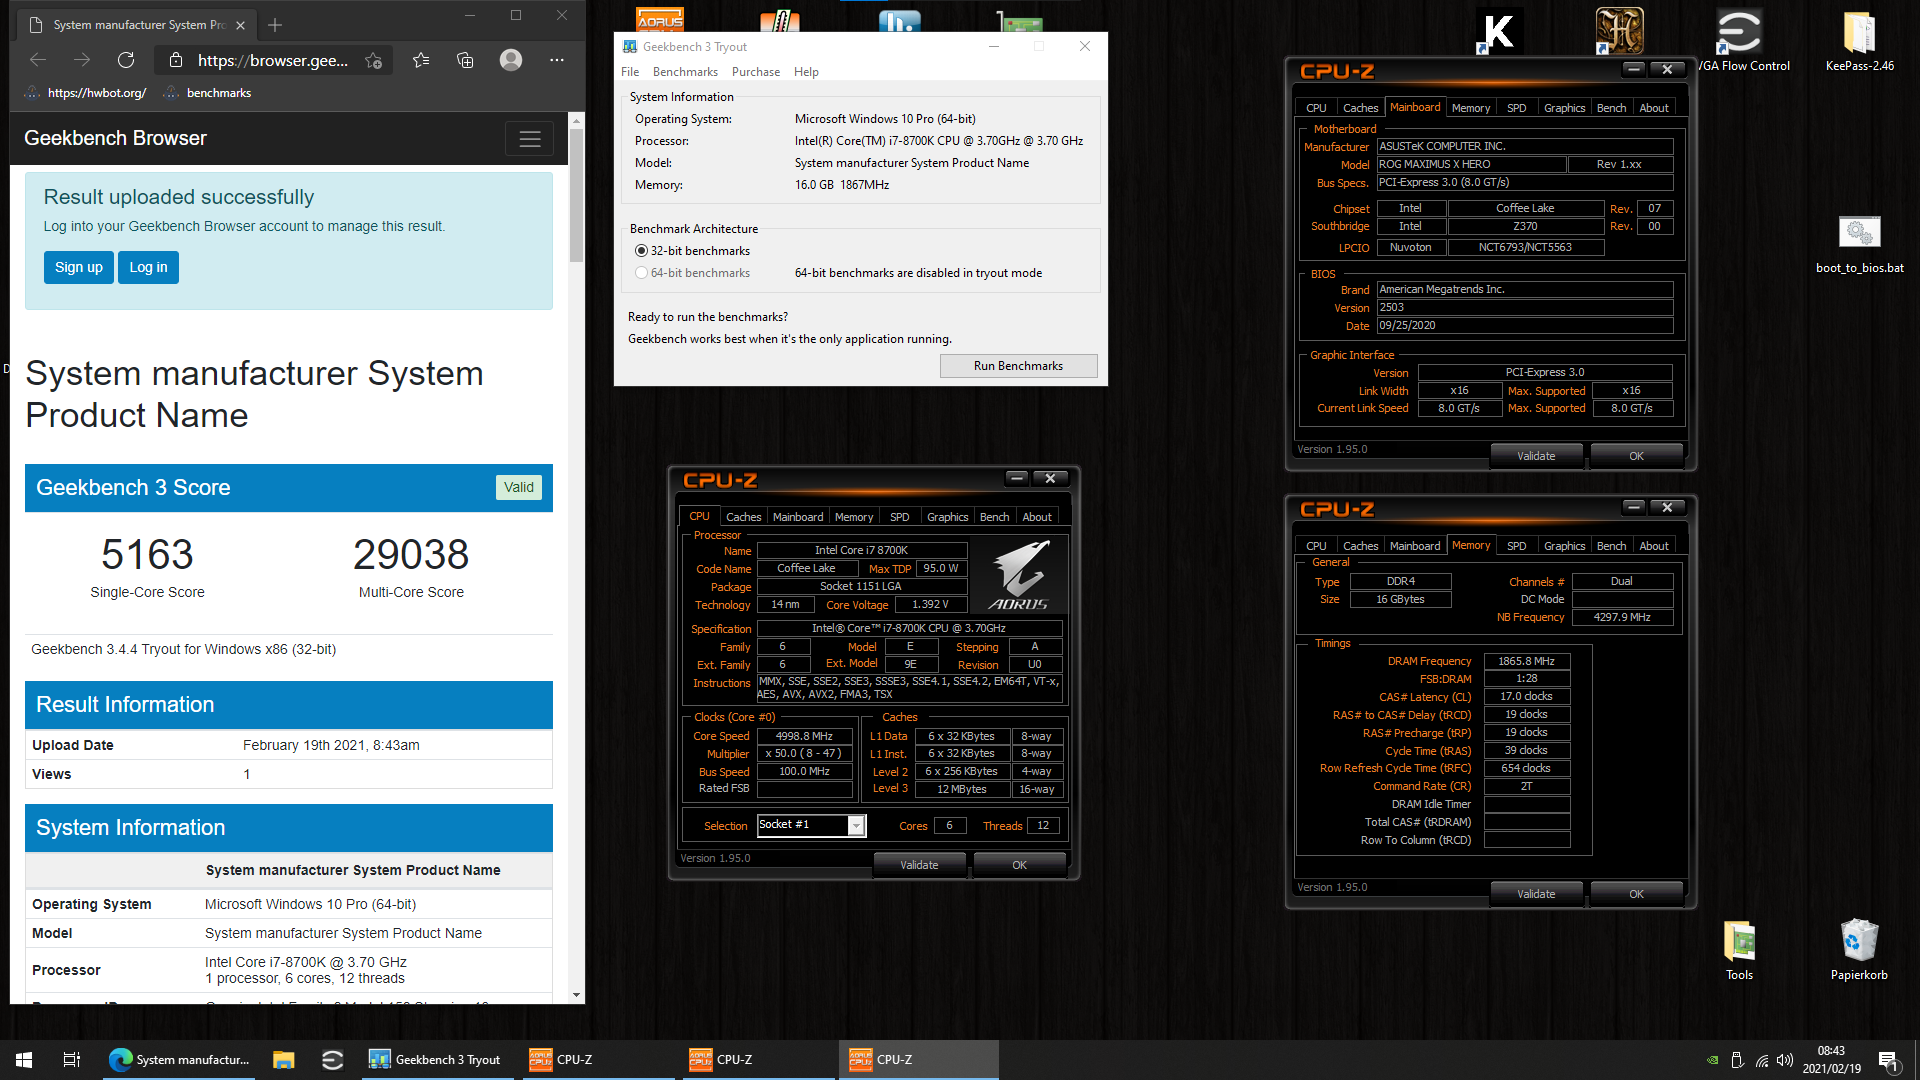Toggle Geekbench Browser hamburger menu
Viewport: 1920px width, 1080px height.
coord(530,139)
